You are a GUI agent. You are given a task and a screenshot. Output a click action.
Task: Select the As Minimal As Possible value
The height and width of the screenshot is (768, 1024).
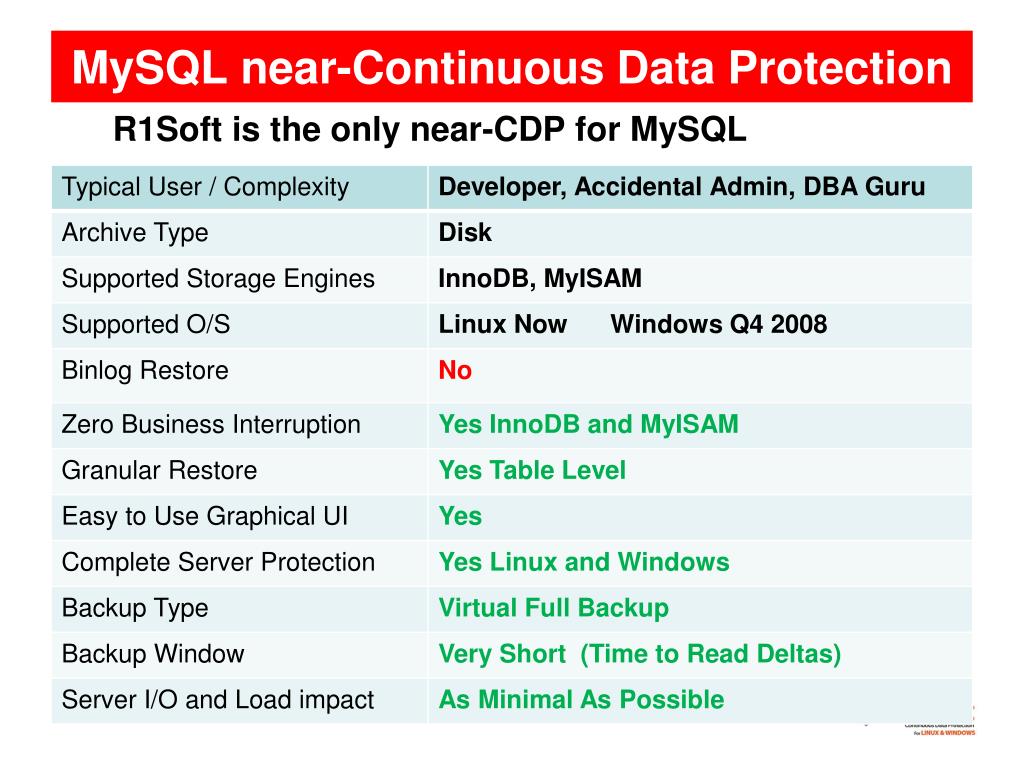[581, 701]
